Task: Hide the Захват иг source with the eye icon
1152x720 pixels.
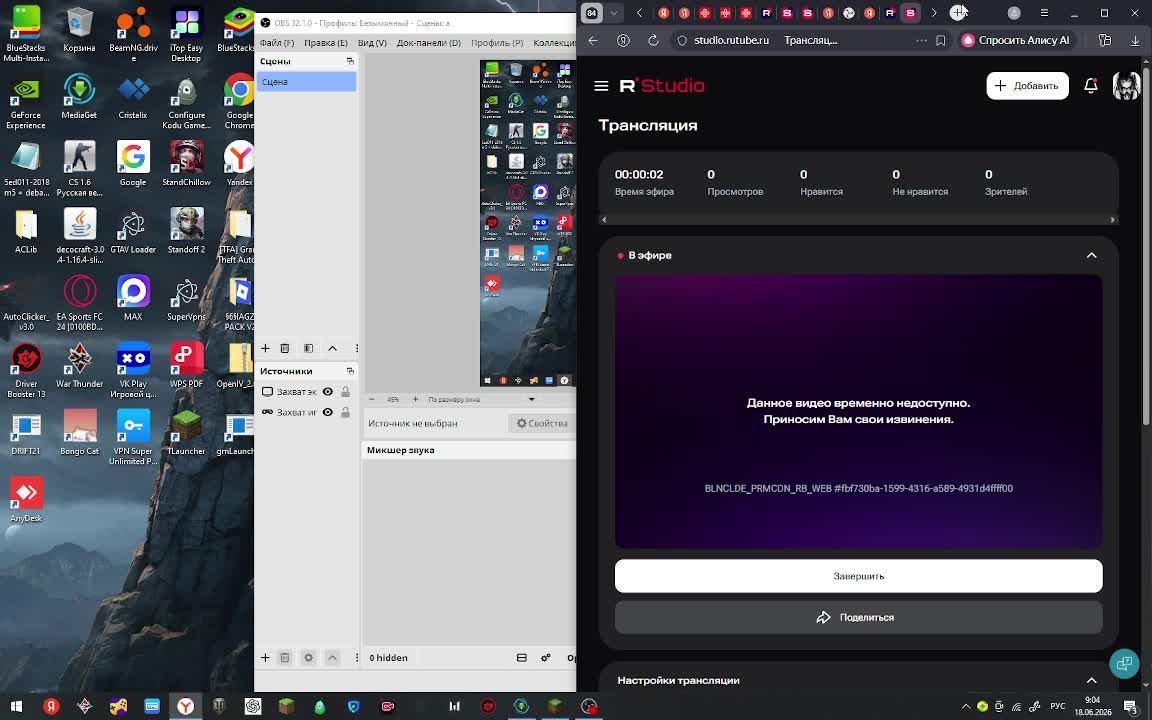Action: [328, 412]
